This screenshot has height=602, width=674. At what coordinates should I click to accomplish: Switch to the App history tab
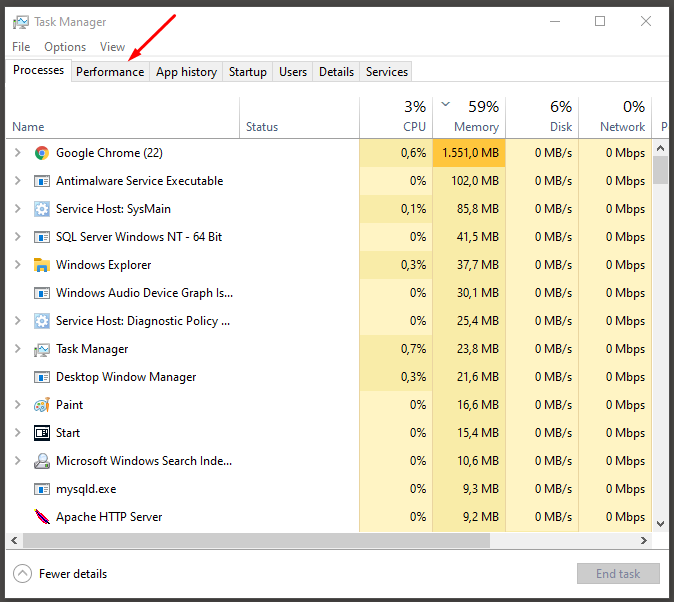tap(186, 72)
